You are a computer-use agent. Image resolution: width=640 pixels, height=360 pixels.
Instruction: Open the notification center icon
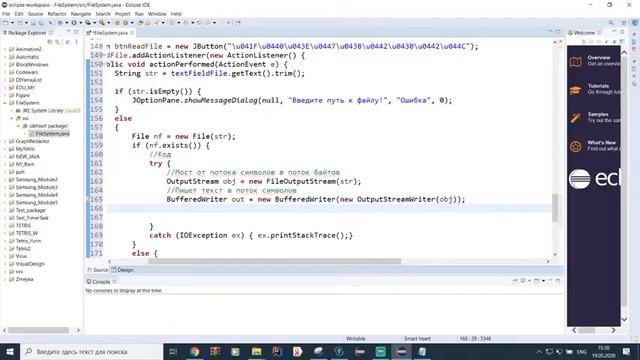click(627, 351)
